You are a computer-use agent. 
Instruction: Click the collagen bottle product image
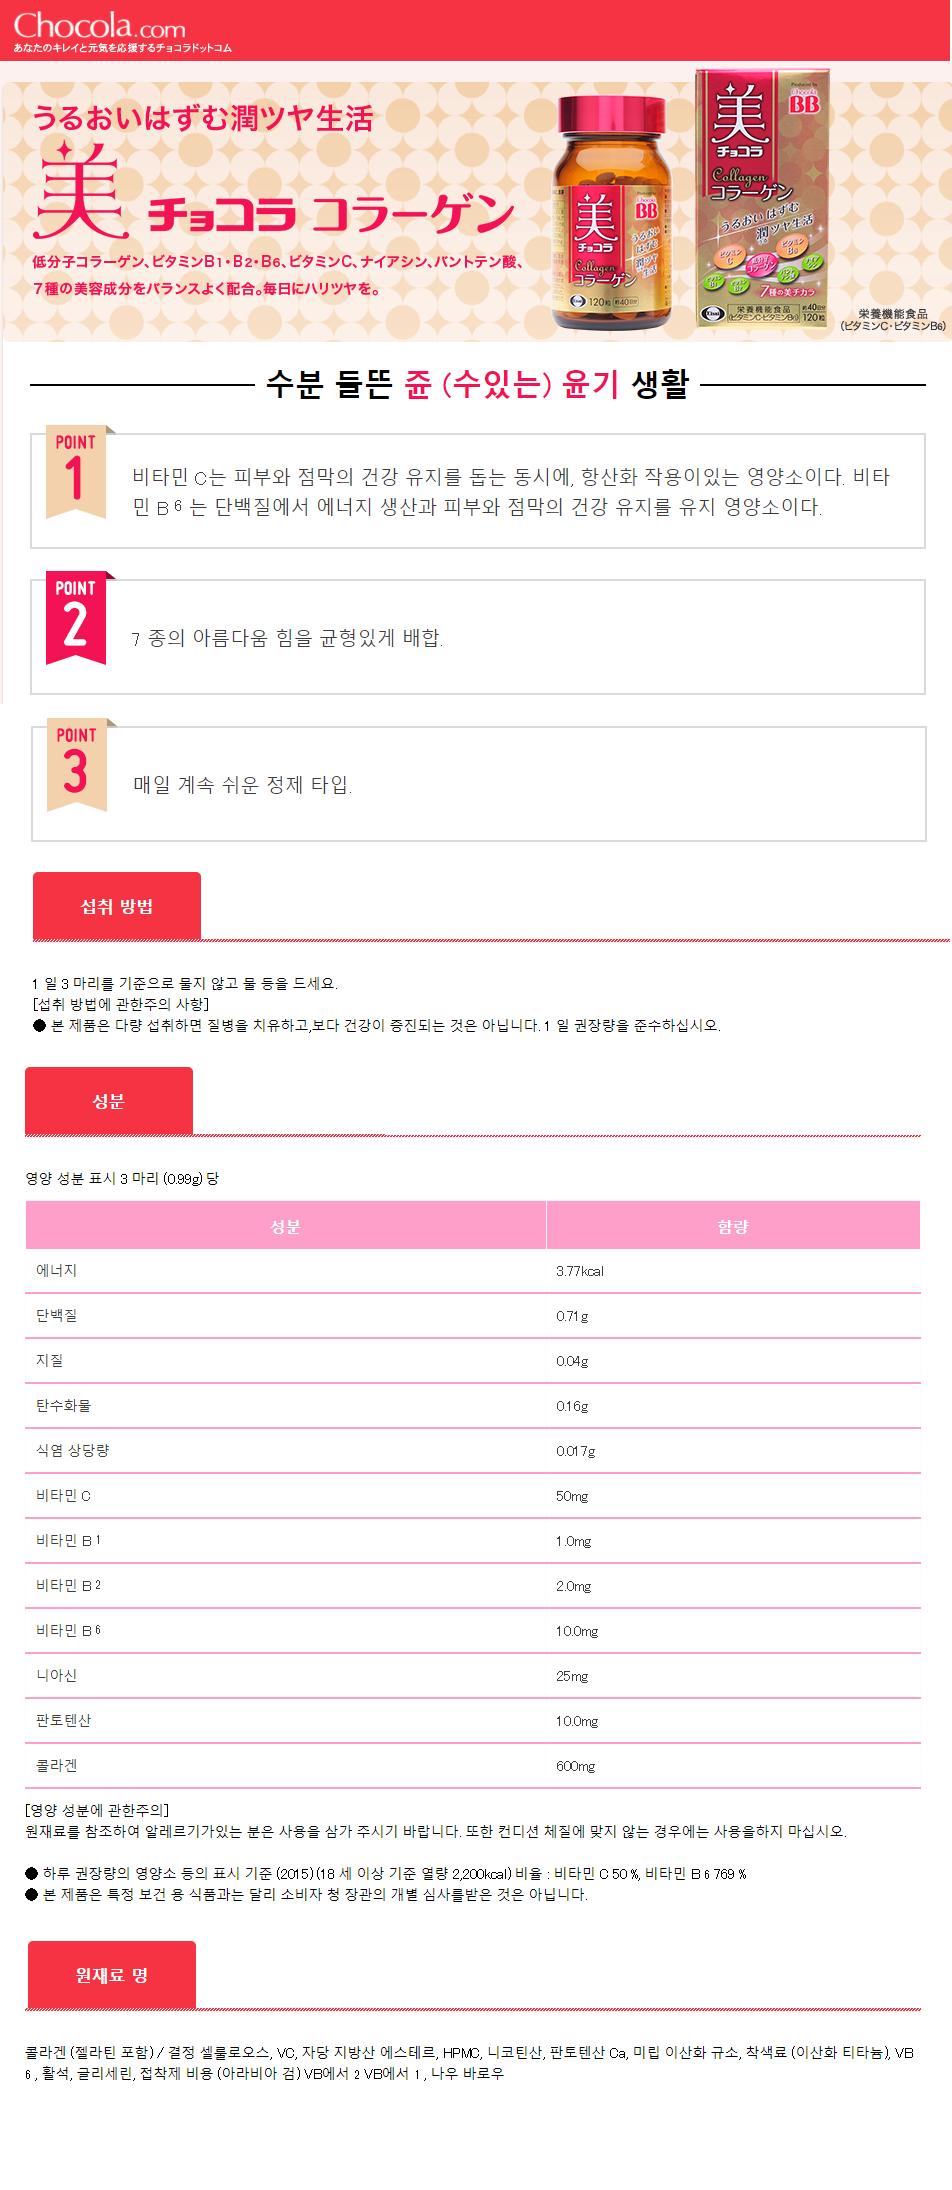pyautogui.click(x=611, y=213)
